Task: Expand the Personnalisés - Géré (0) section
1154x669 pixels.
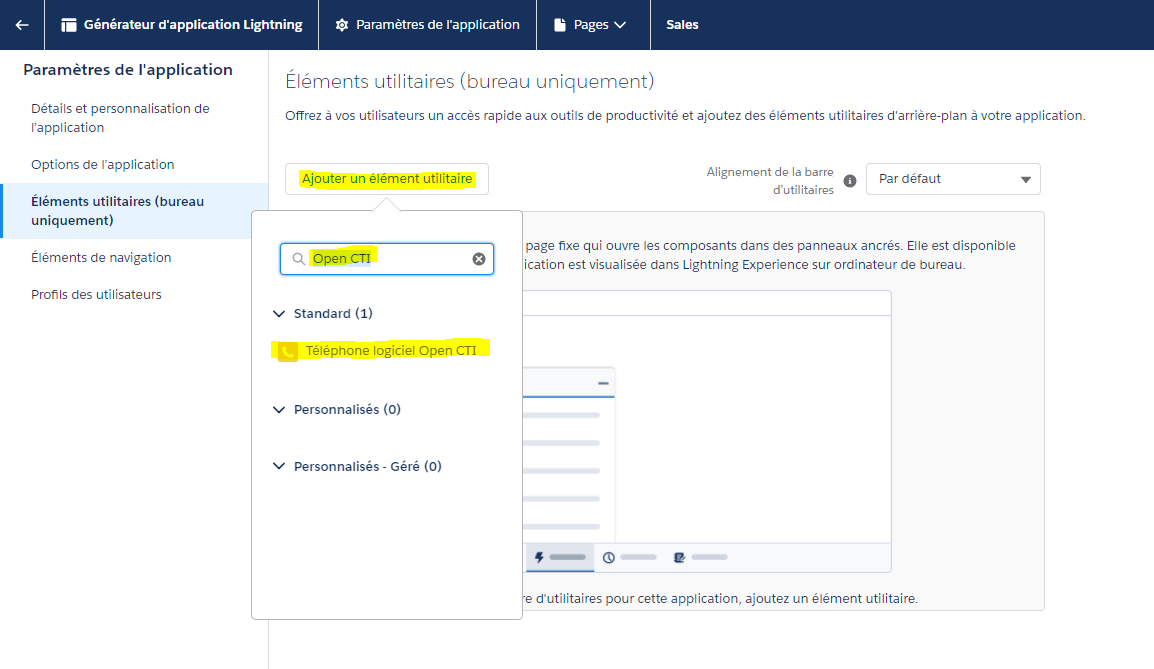Action: click(x=279, y=467)
